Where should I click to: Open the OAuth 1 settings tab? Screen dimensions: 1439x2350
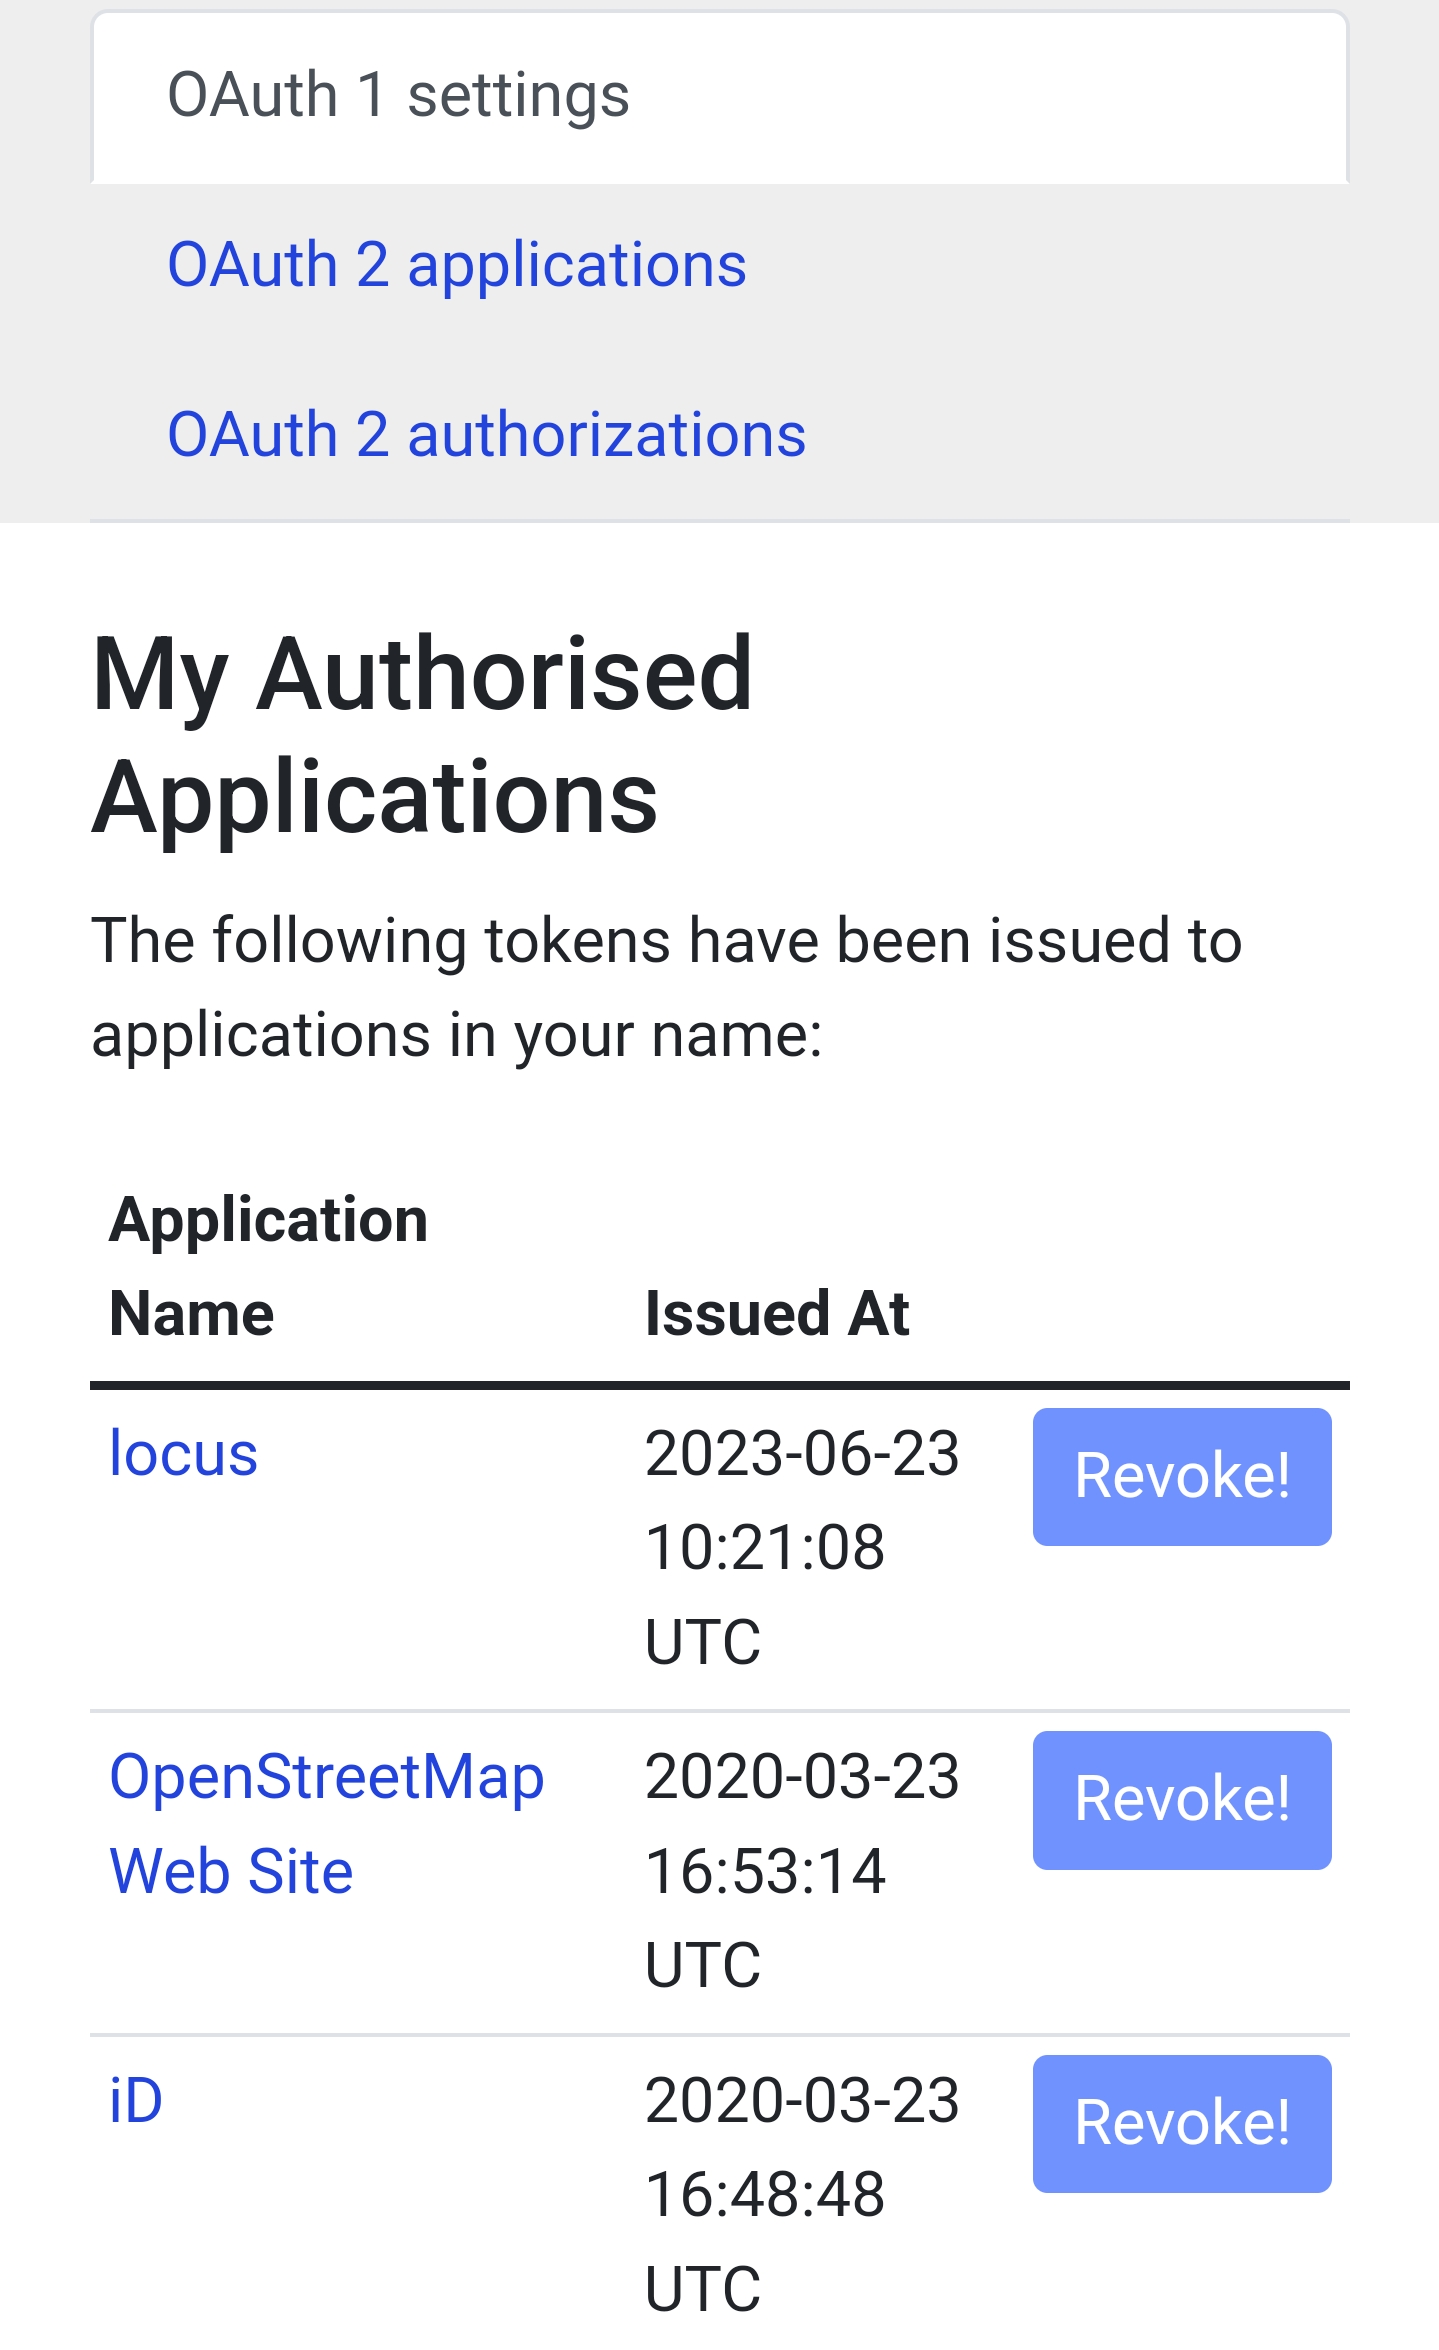coord(398,96)
